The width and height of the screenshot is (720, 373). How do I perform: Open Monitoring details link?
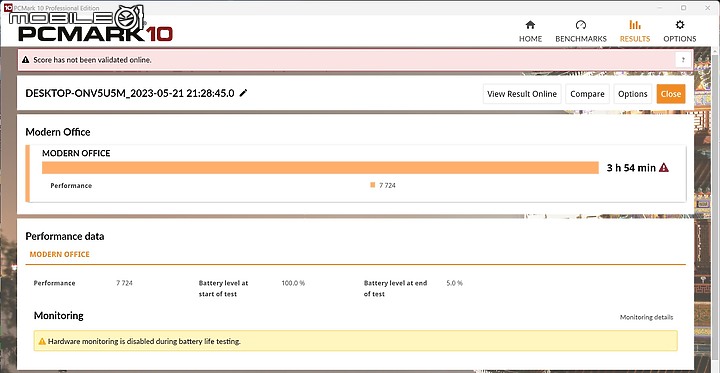click(647, 317)
